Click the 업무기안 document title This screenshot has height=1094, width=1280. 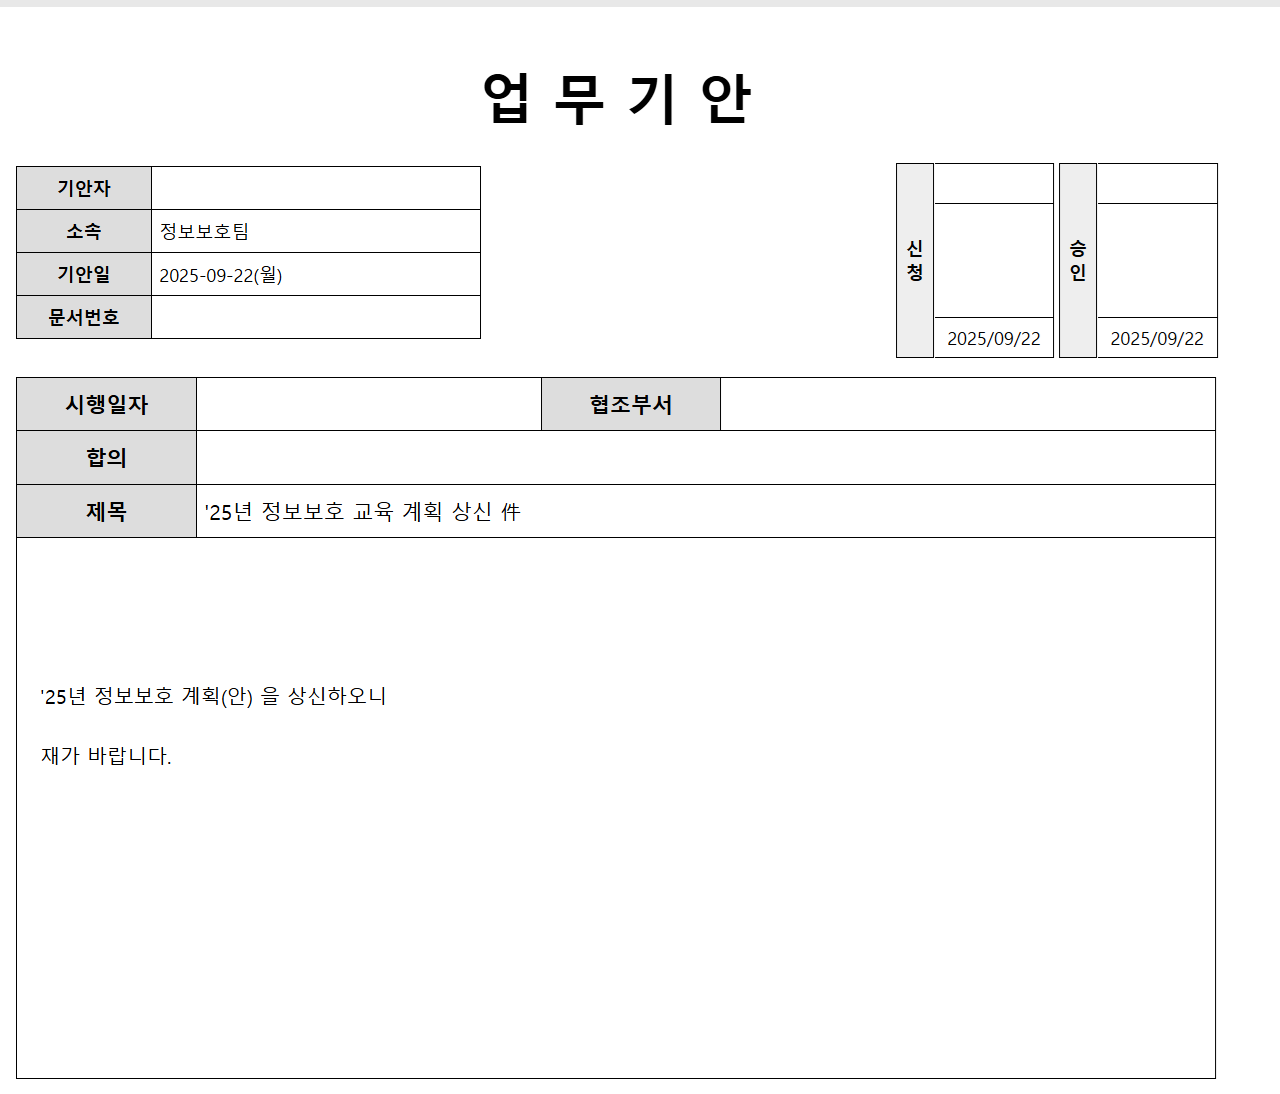pos(616,99)
